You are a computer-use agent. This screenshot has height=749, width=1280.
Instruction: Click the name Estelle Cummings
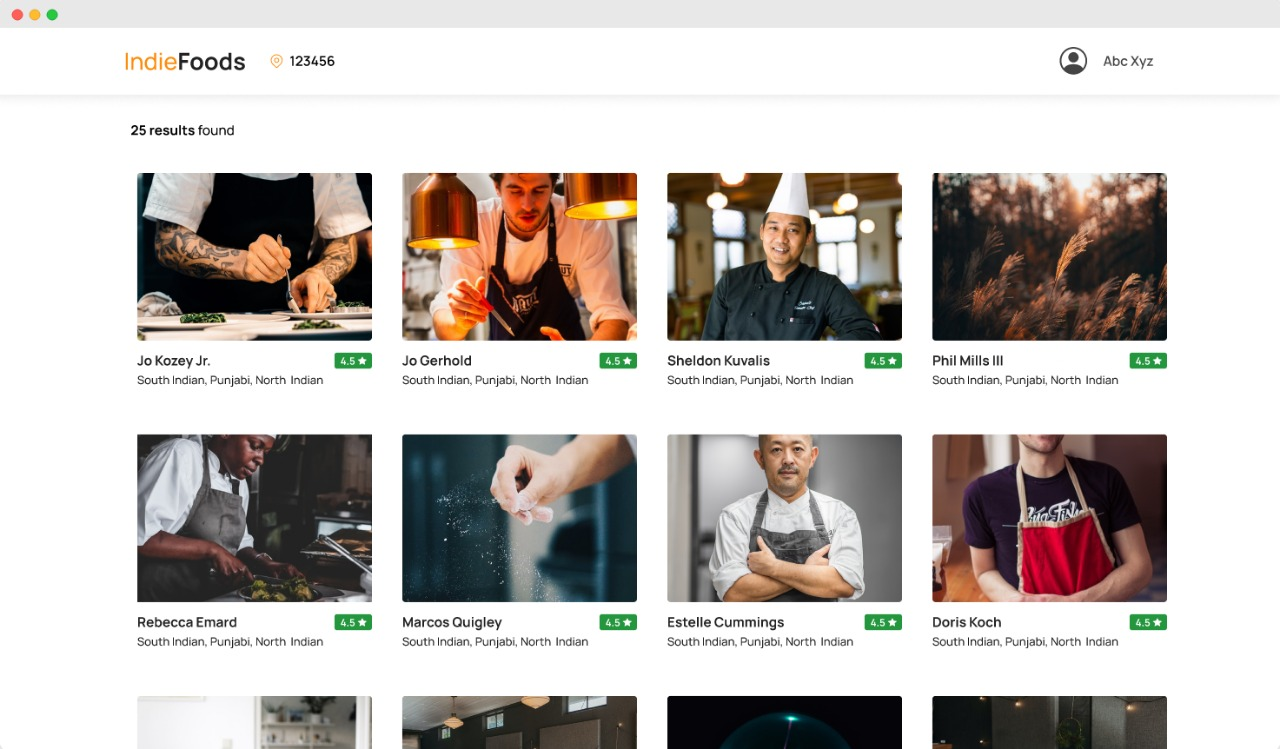click(x=726, y=622)
